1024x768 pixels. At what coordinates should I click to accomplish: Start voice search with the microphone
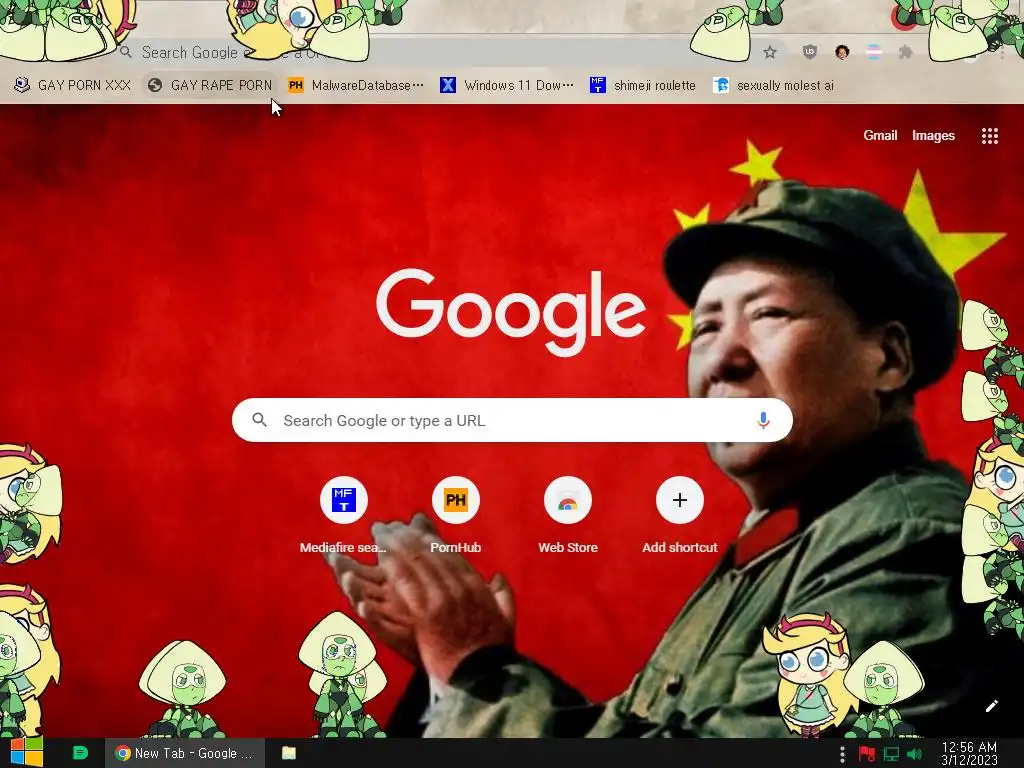click(763, 420)
